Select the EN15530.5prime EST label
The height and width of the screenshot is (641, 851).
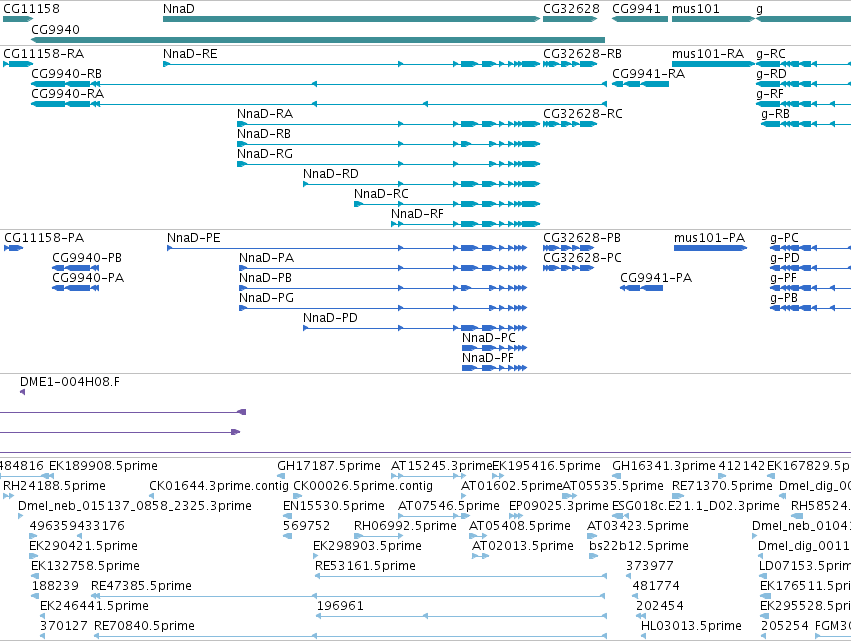tap(334, 506)
